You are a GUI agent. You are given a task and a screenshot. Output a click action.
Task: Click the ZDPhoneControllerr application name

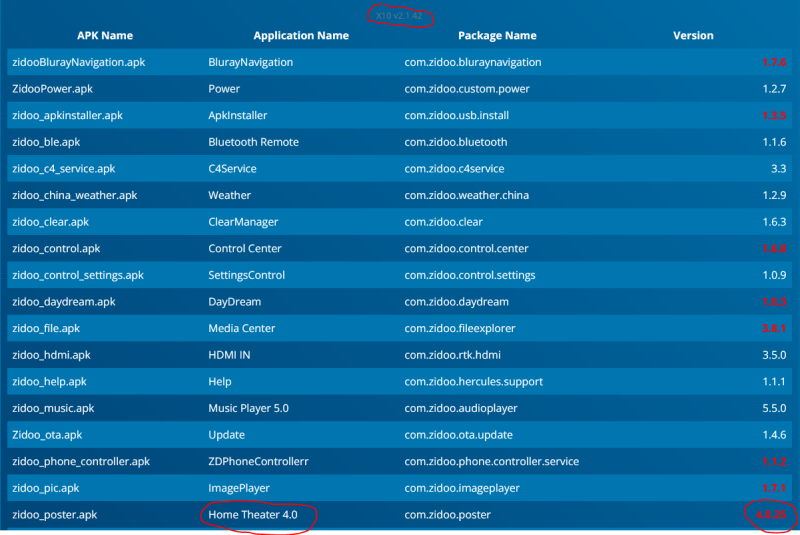pos(258,462)
